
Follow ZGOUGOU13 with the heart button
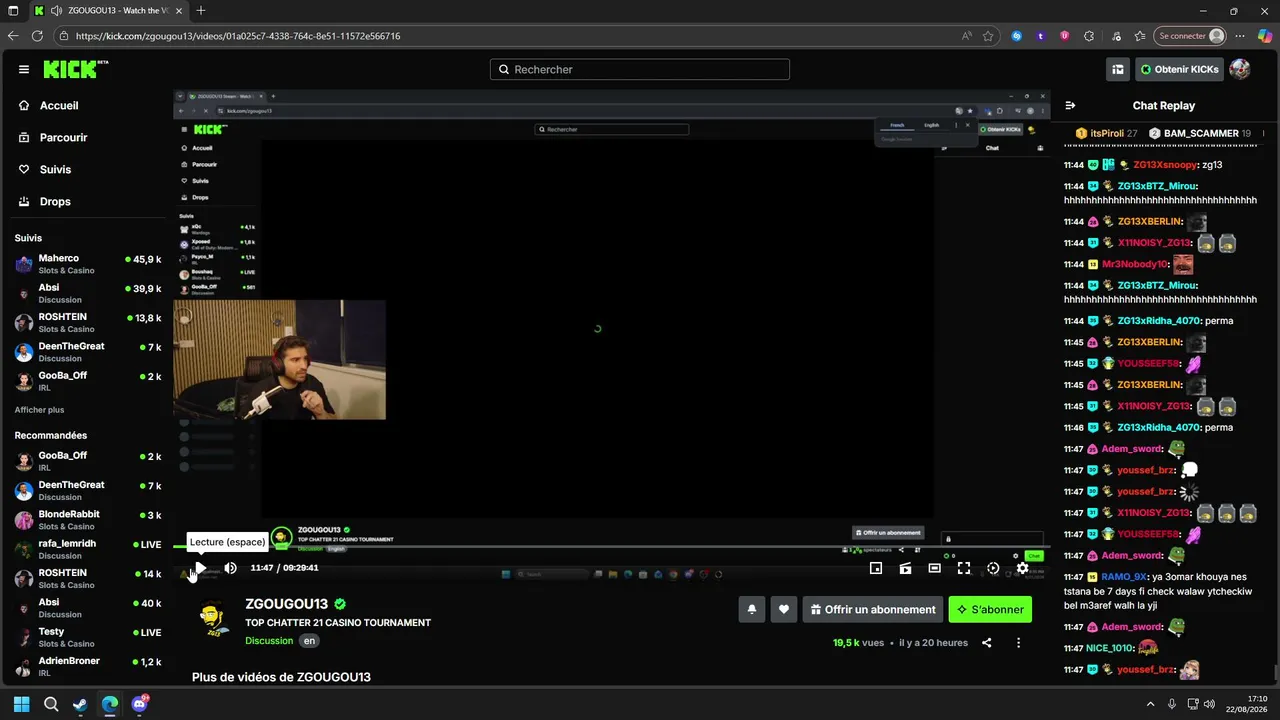click(784, 609)
